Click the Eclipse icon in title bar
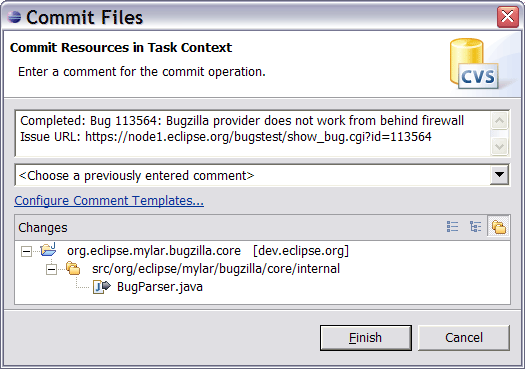 14,17
